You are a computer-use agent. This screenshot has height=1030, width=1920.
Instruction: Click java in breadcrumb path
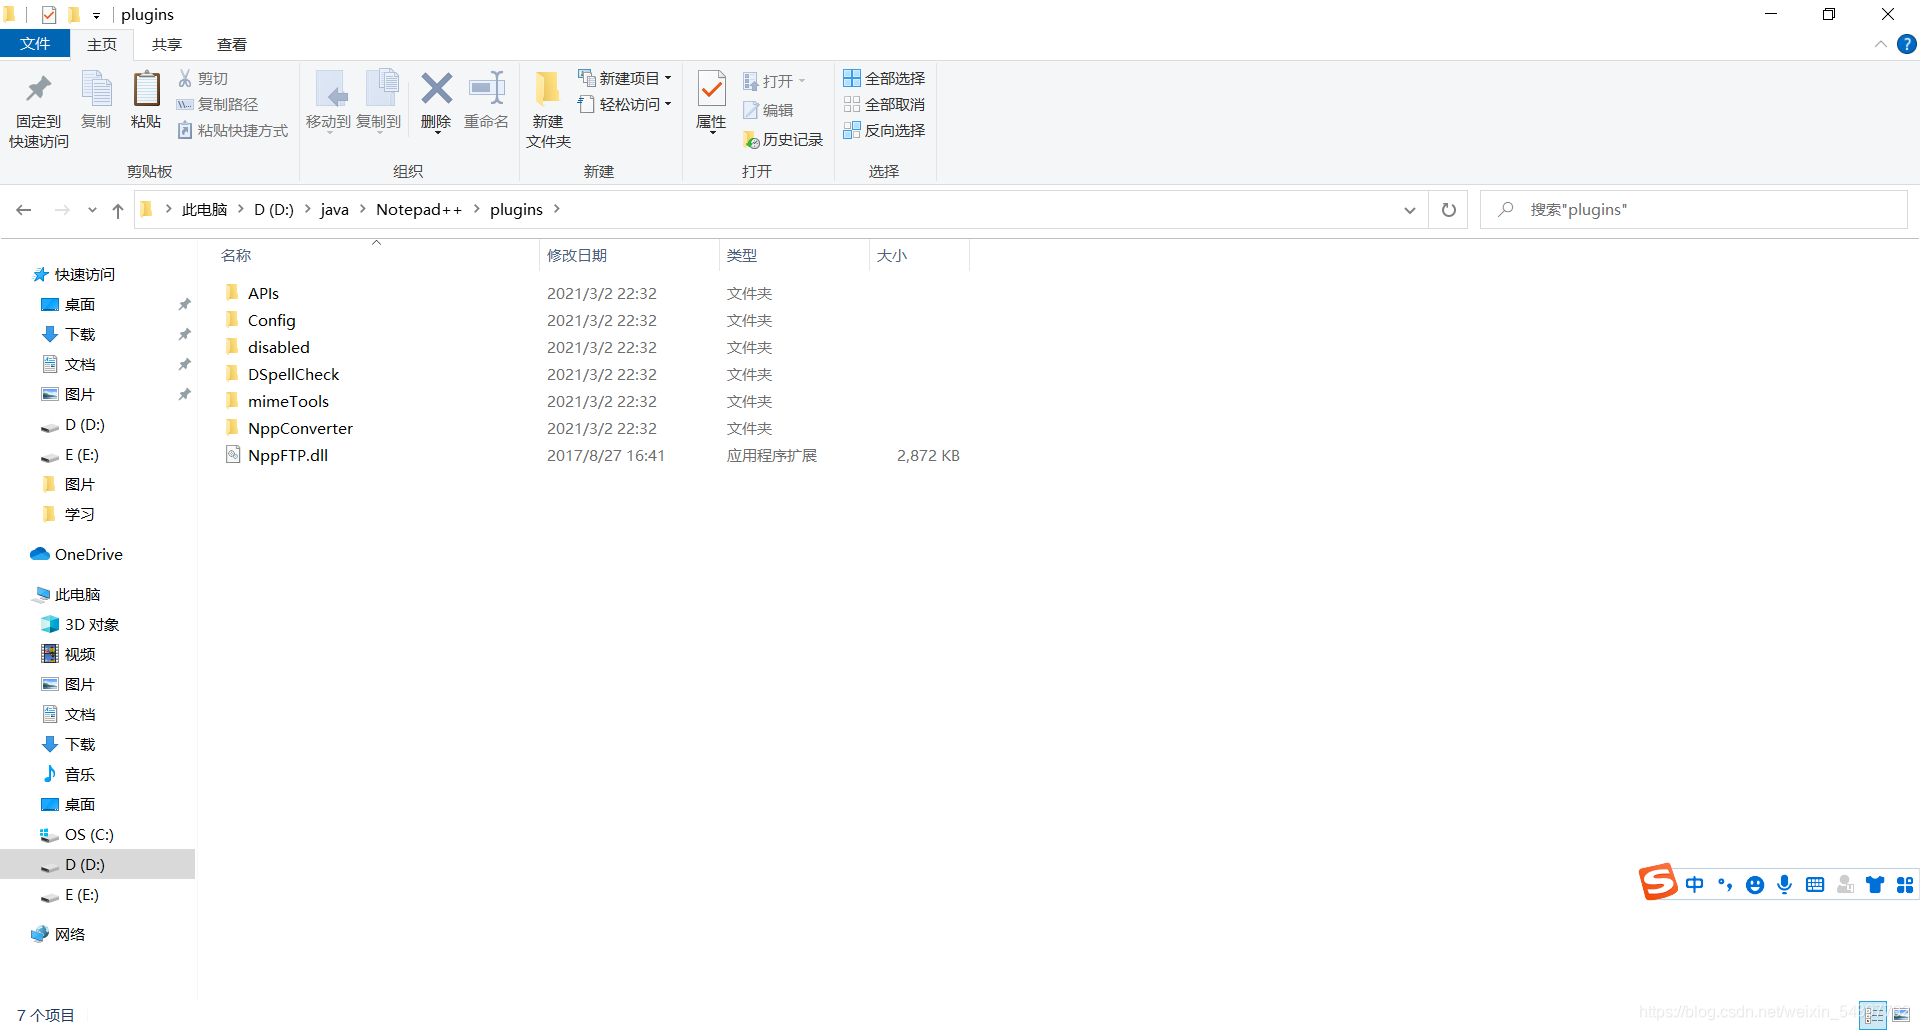334,209
